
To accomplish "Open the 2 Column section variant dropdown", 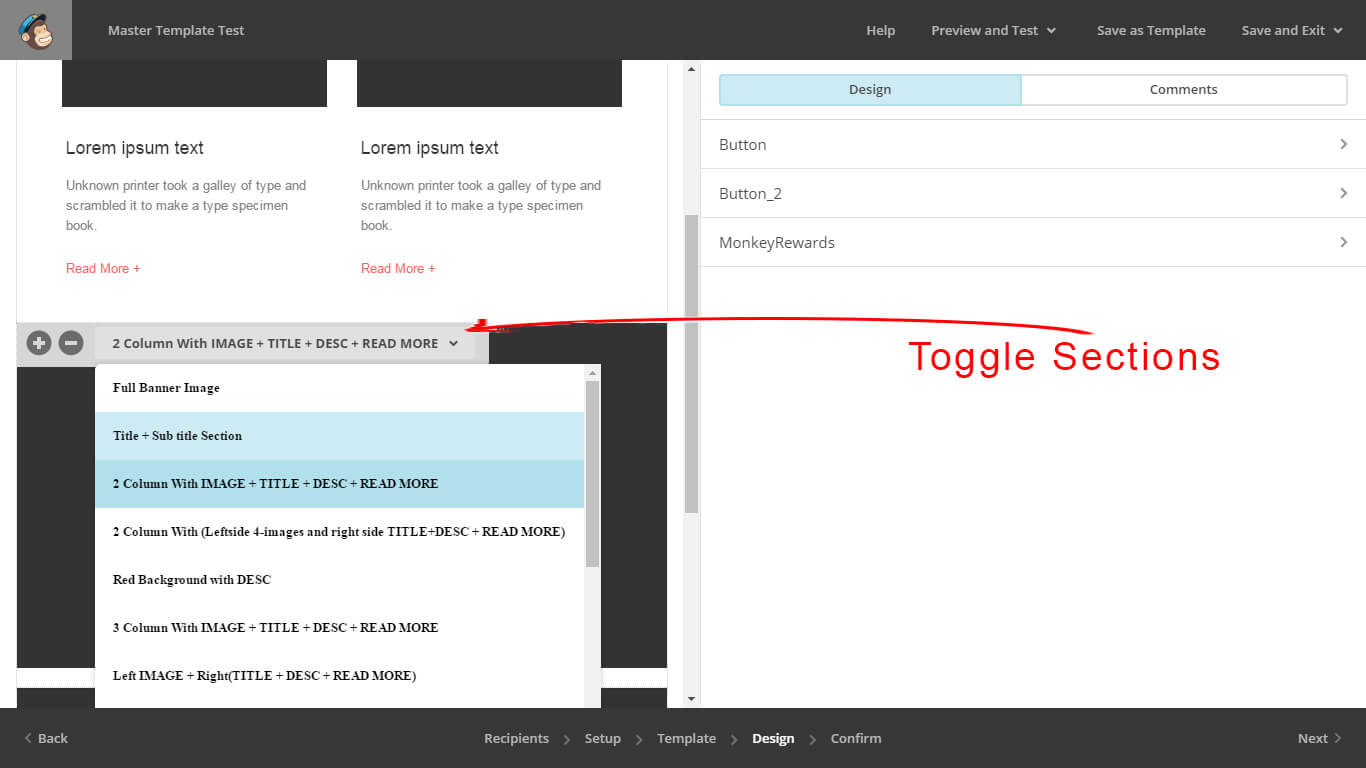I will pyautogui.click(x=285, y=343).
